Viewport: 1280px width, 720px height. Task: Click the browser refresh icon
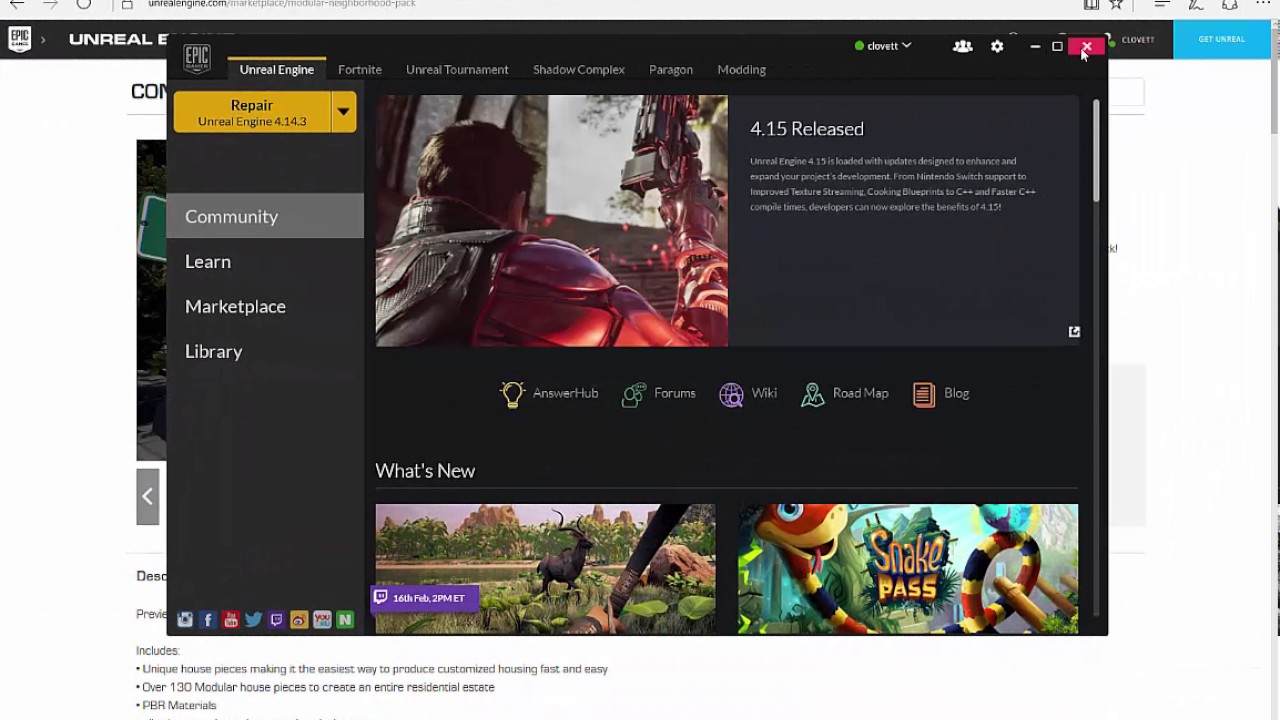(x=84, y=4)
